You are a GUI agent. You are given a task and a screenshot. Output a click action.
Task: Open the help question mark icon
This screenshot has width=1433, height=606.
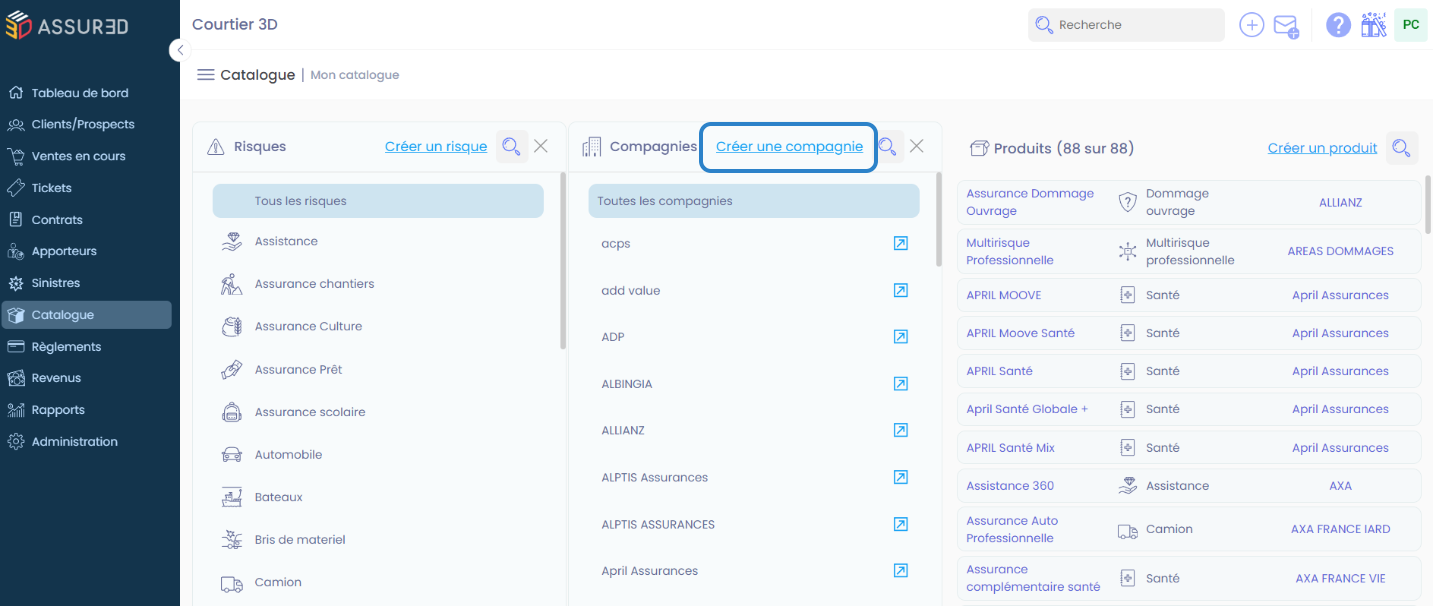click(x=1339, y=25)
